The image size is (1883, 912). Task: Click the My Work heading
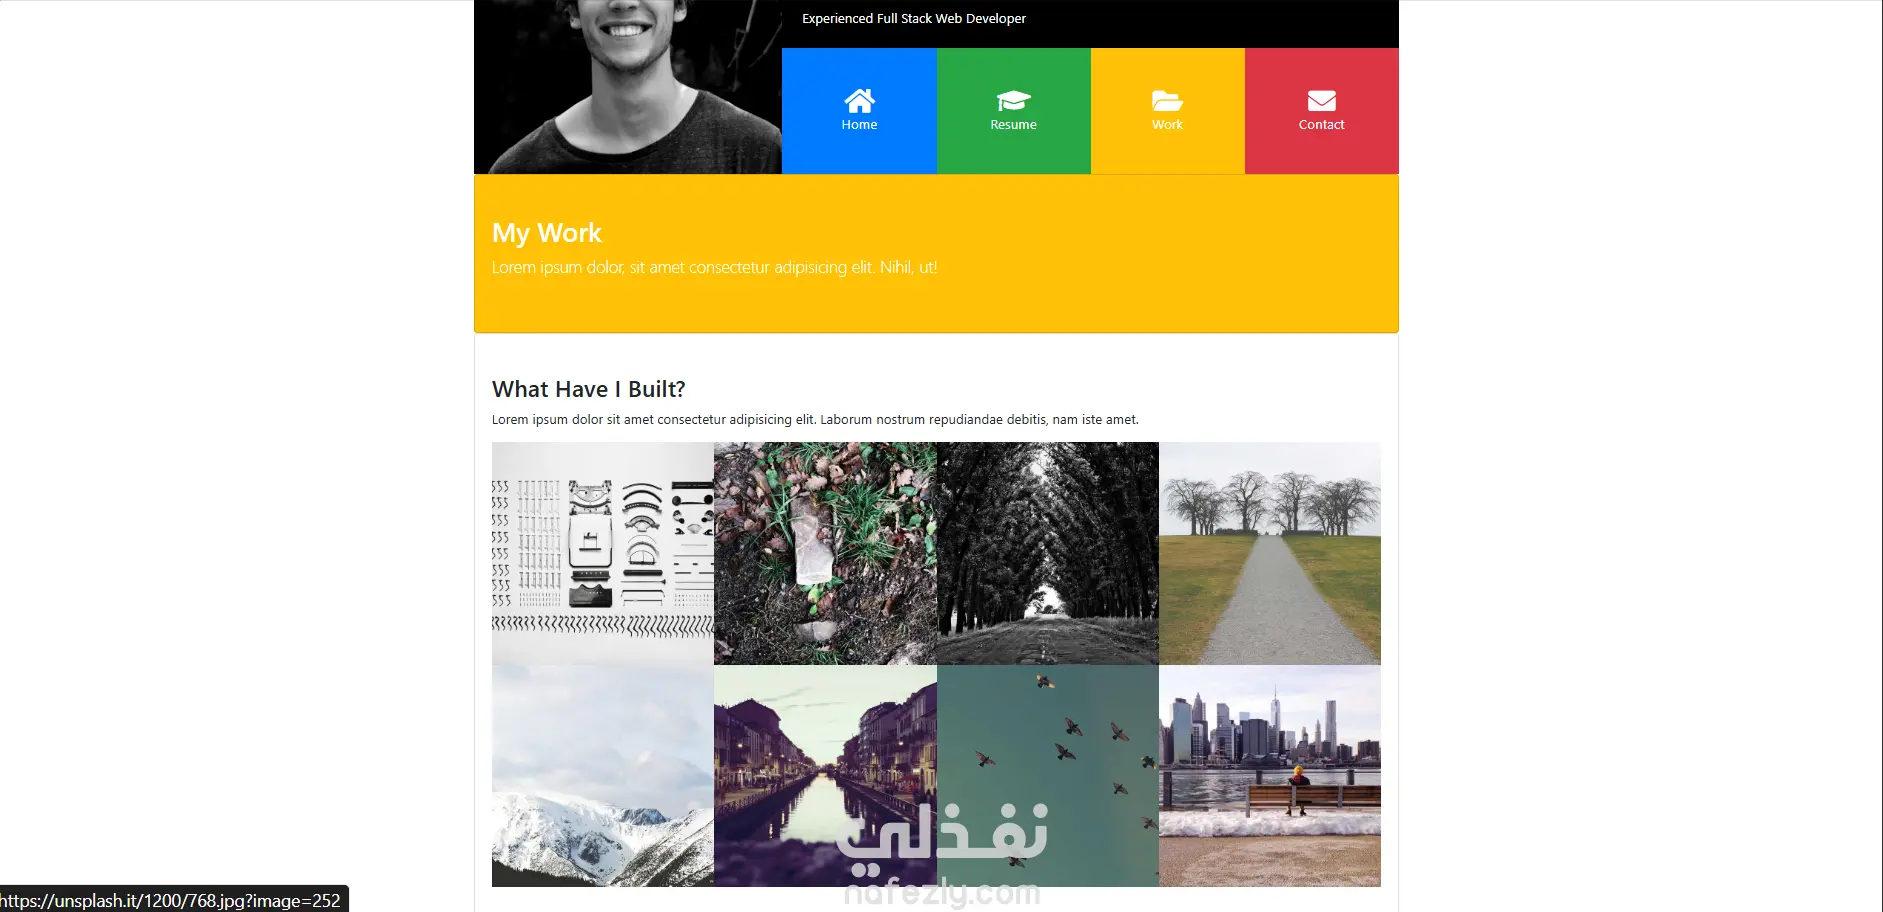coord(547,233)
